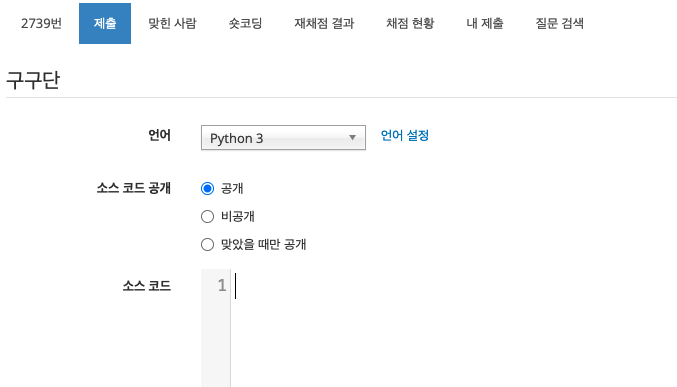Click the 소스 코드 field label
This screenshot has height=387, width=677.
(147, 285)
